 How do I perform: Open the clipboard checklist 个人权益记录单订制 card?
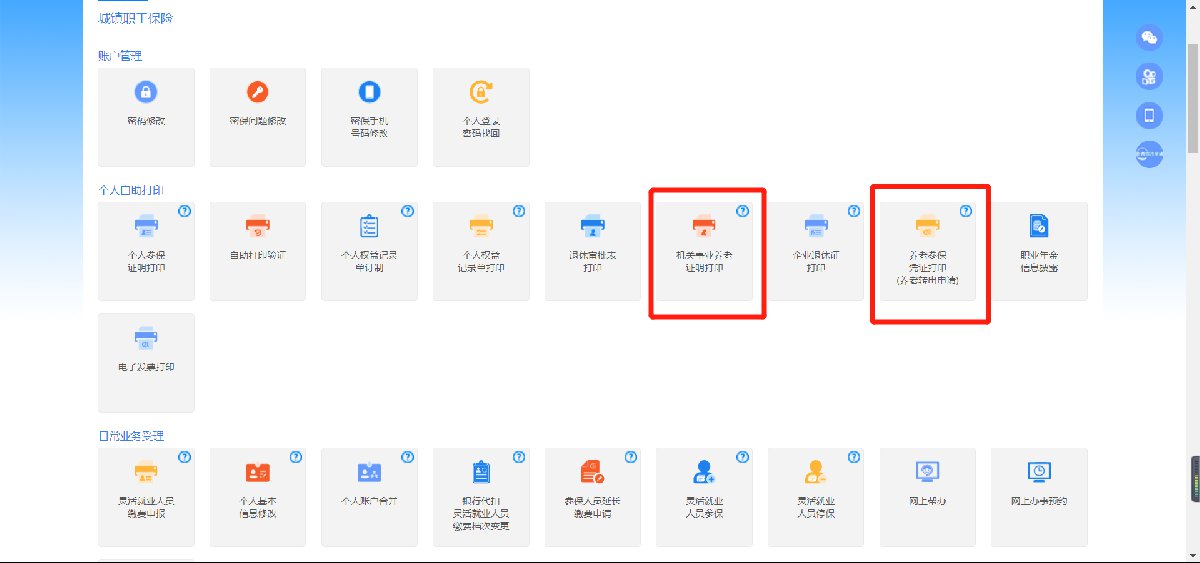[369, 251]
